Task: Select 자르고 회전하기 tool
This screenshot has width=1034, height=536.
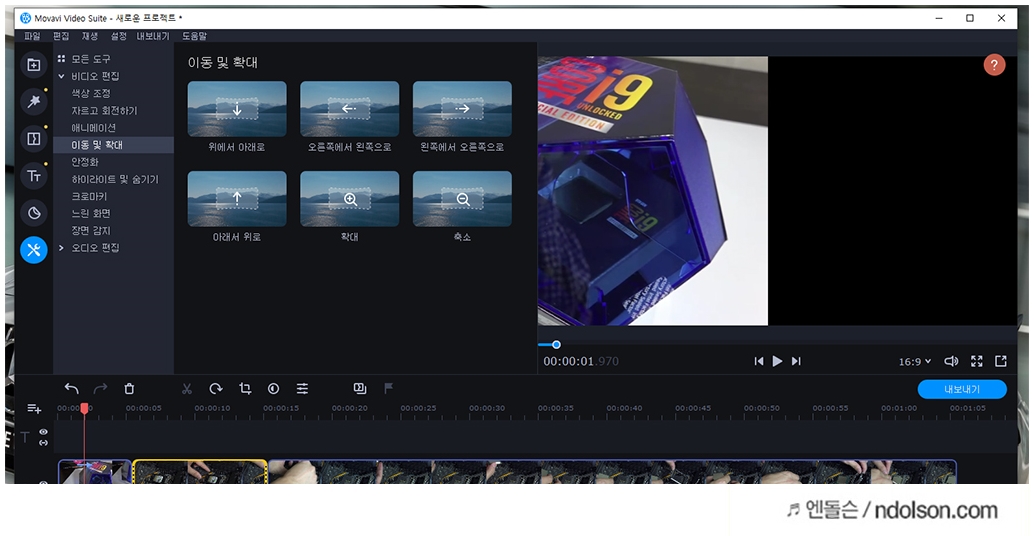Action: coord(104,111)
